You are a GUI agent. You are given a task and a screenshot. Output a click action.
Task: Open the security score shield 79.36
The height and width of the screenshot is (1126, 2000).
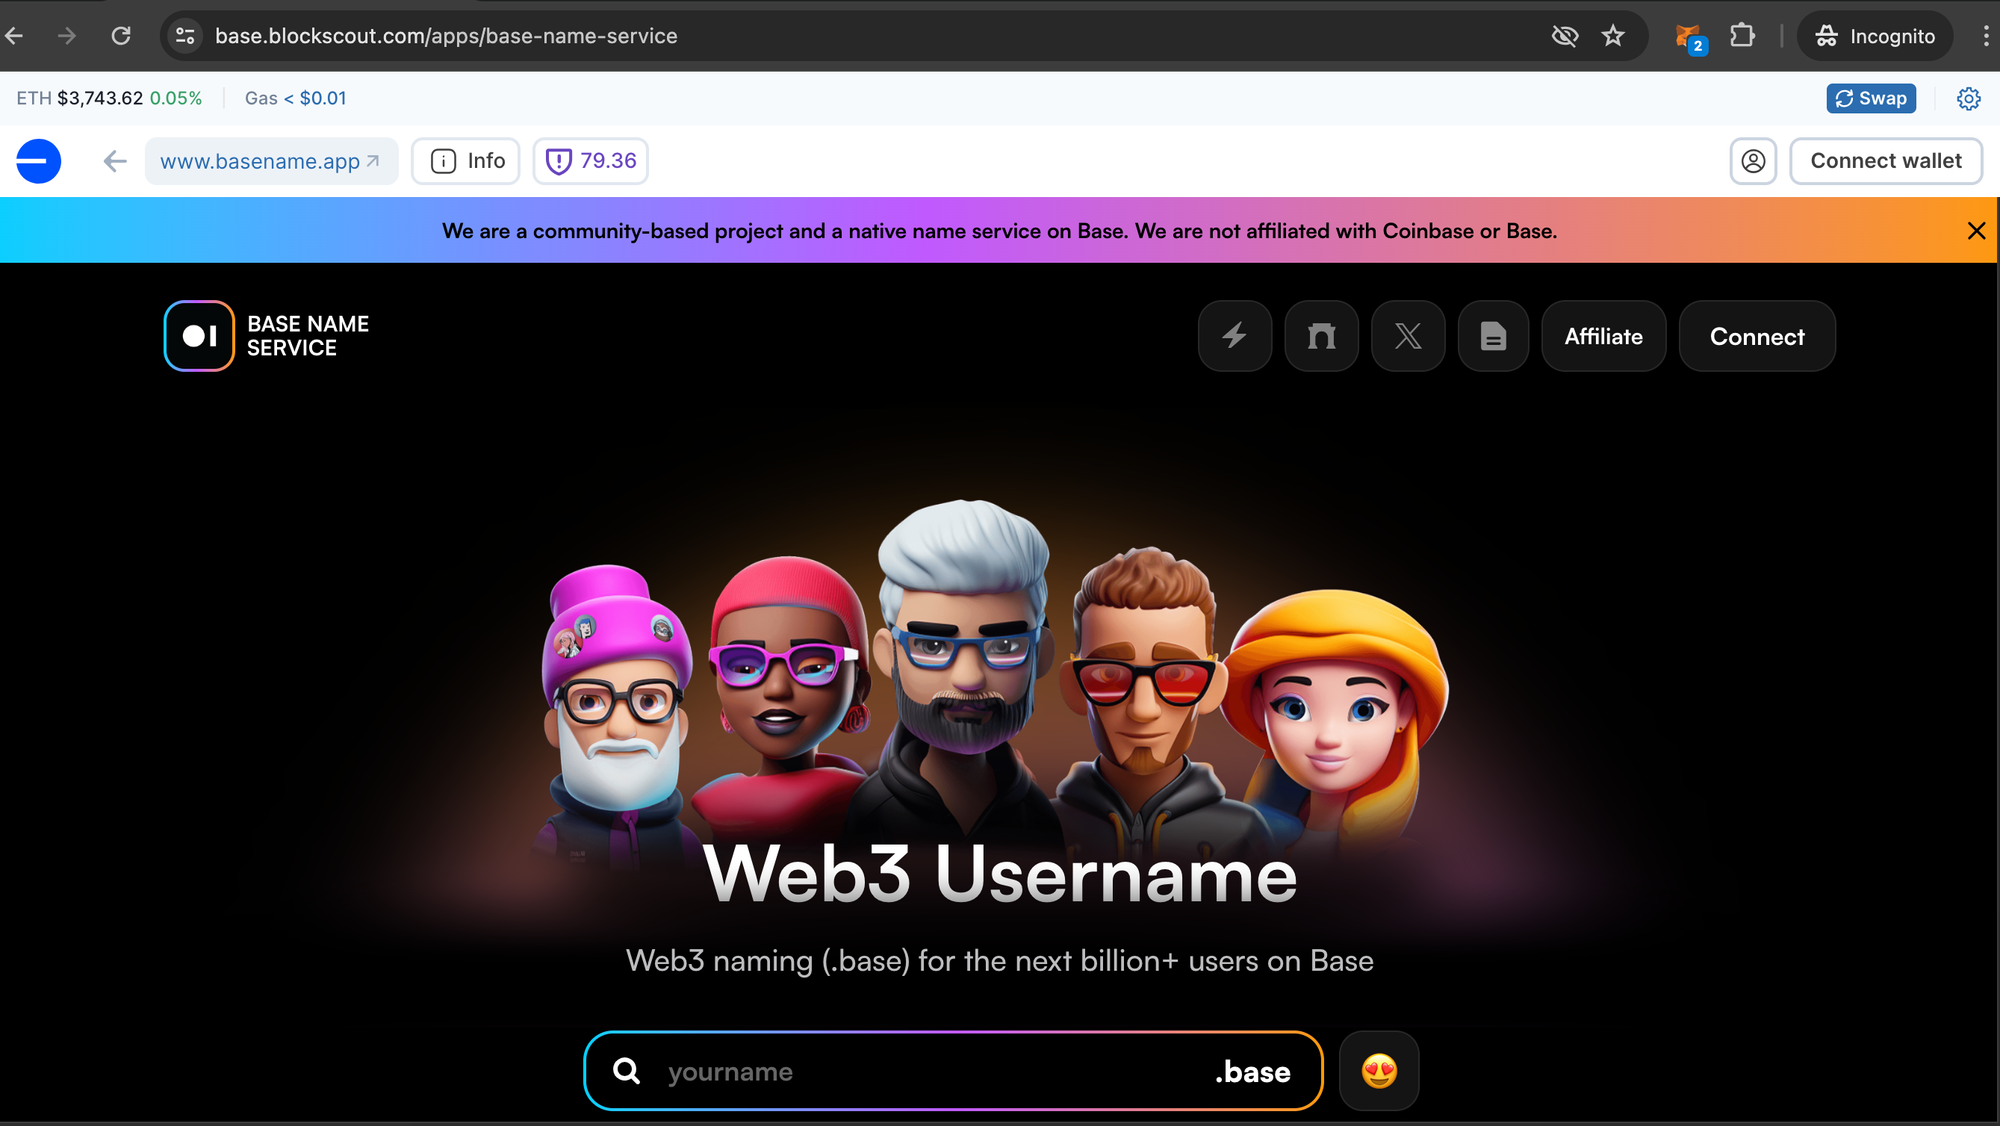(x=591, y=161)
